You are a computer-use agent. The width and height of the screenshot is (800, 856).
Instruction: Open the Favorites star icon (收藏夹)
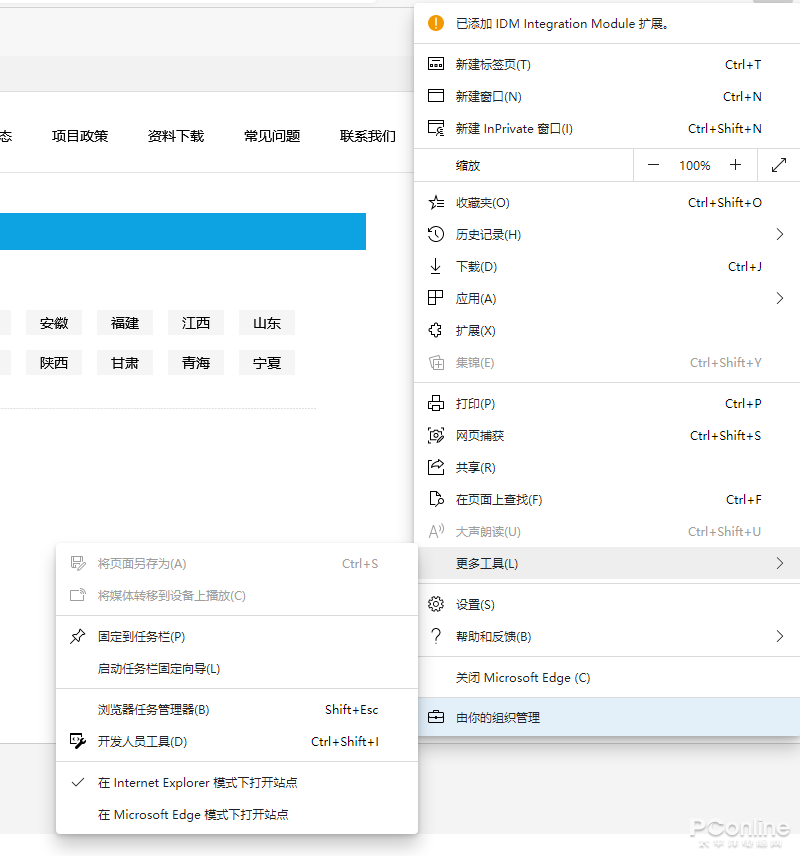(436, 203)
